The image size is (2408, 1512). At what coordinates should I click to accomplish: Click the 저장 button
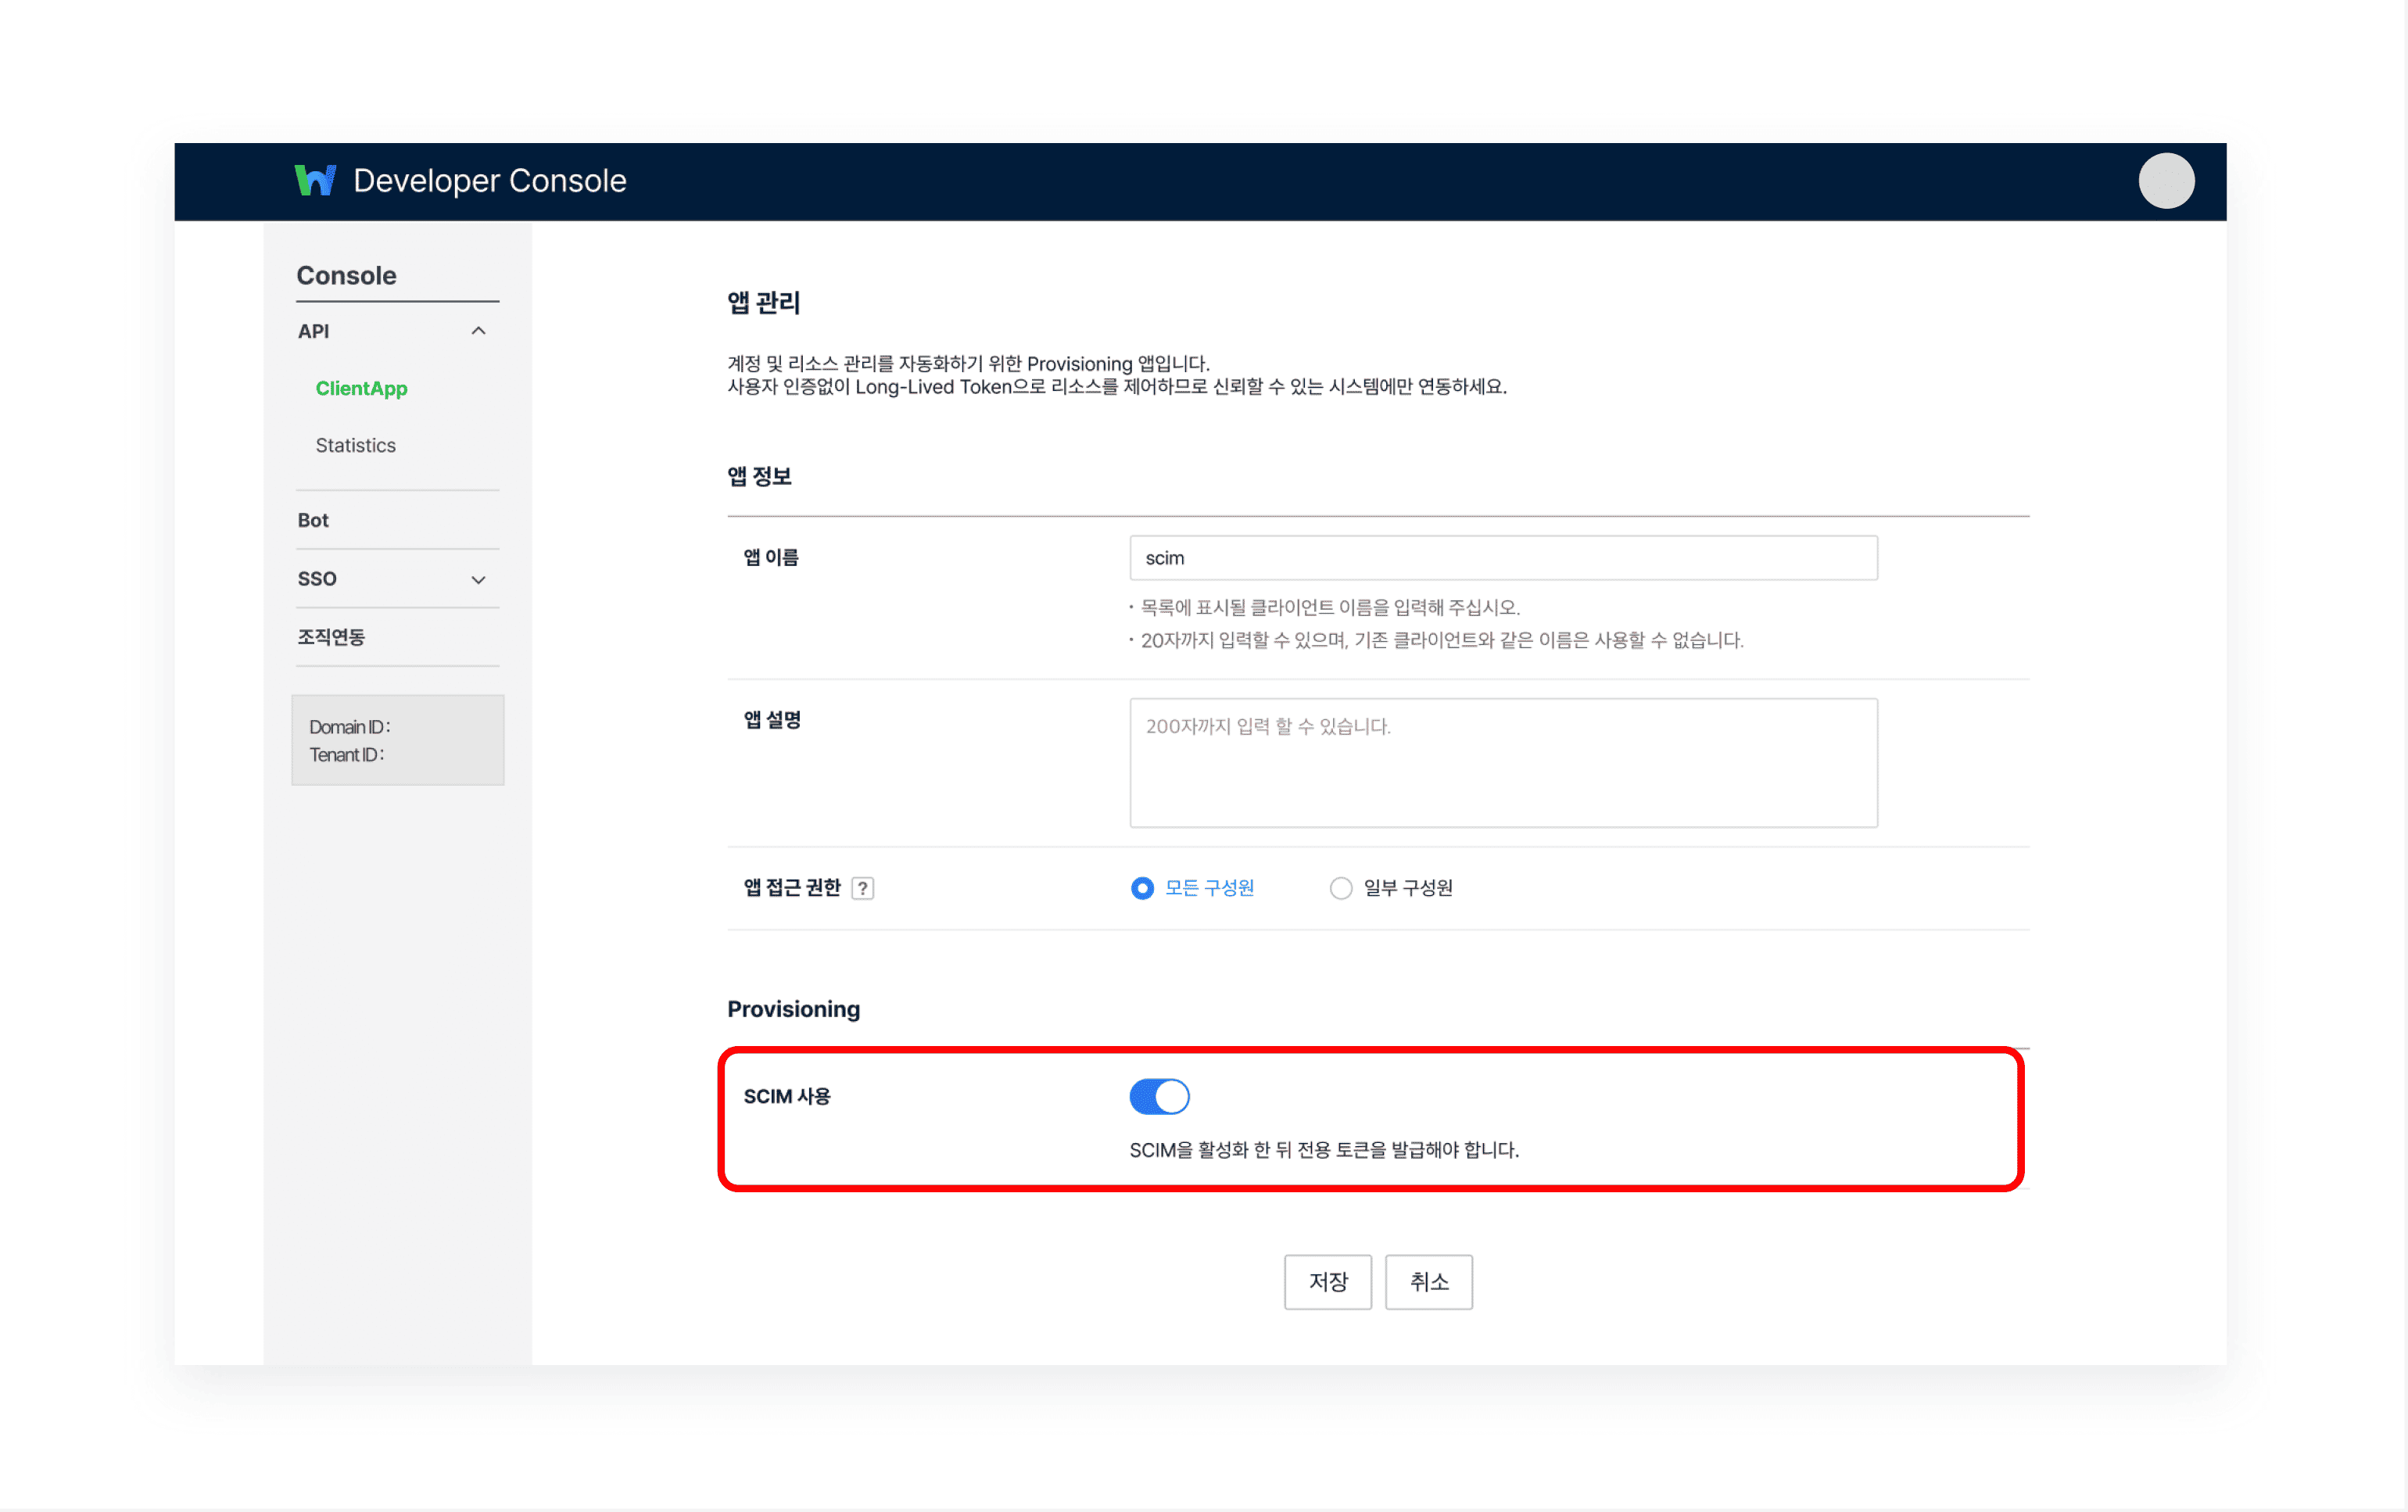[1328, 1282]
